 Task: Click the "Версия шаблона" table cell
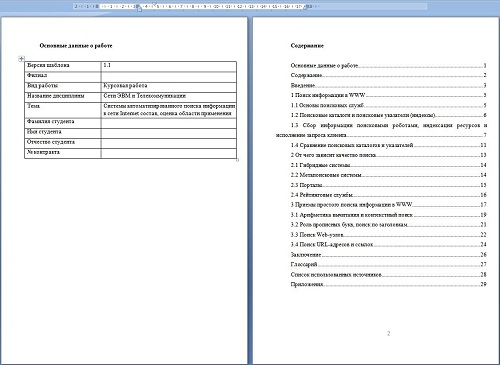pyautogui.click(x=63, y=67)
